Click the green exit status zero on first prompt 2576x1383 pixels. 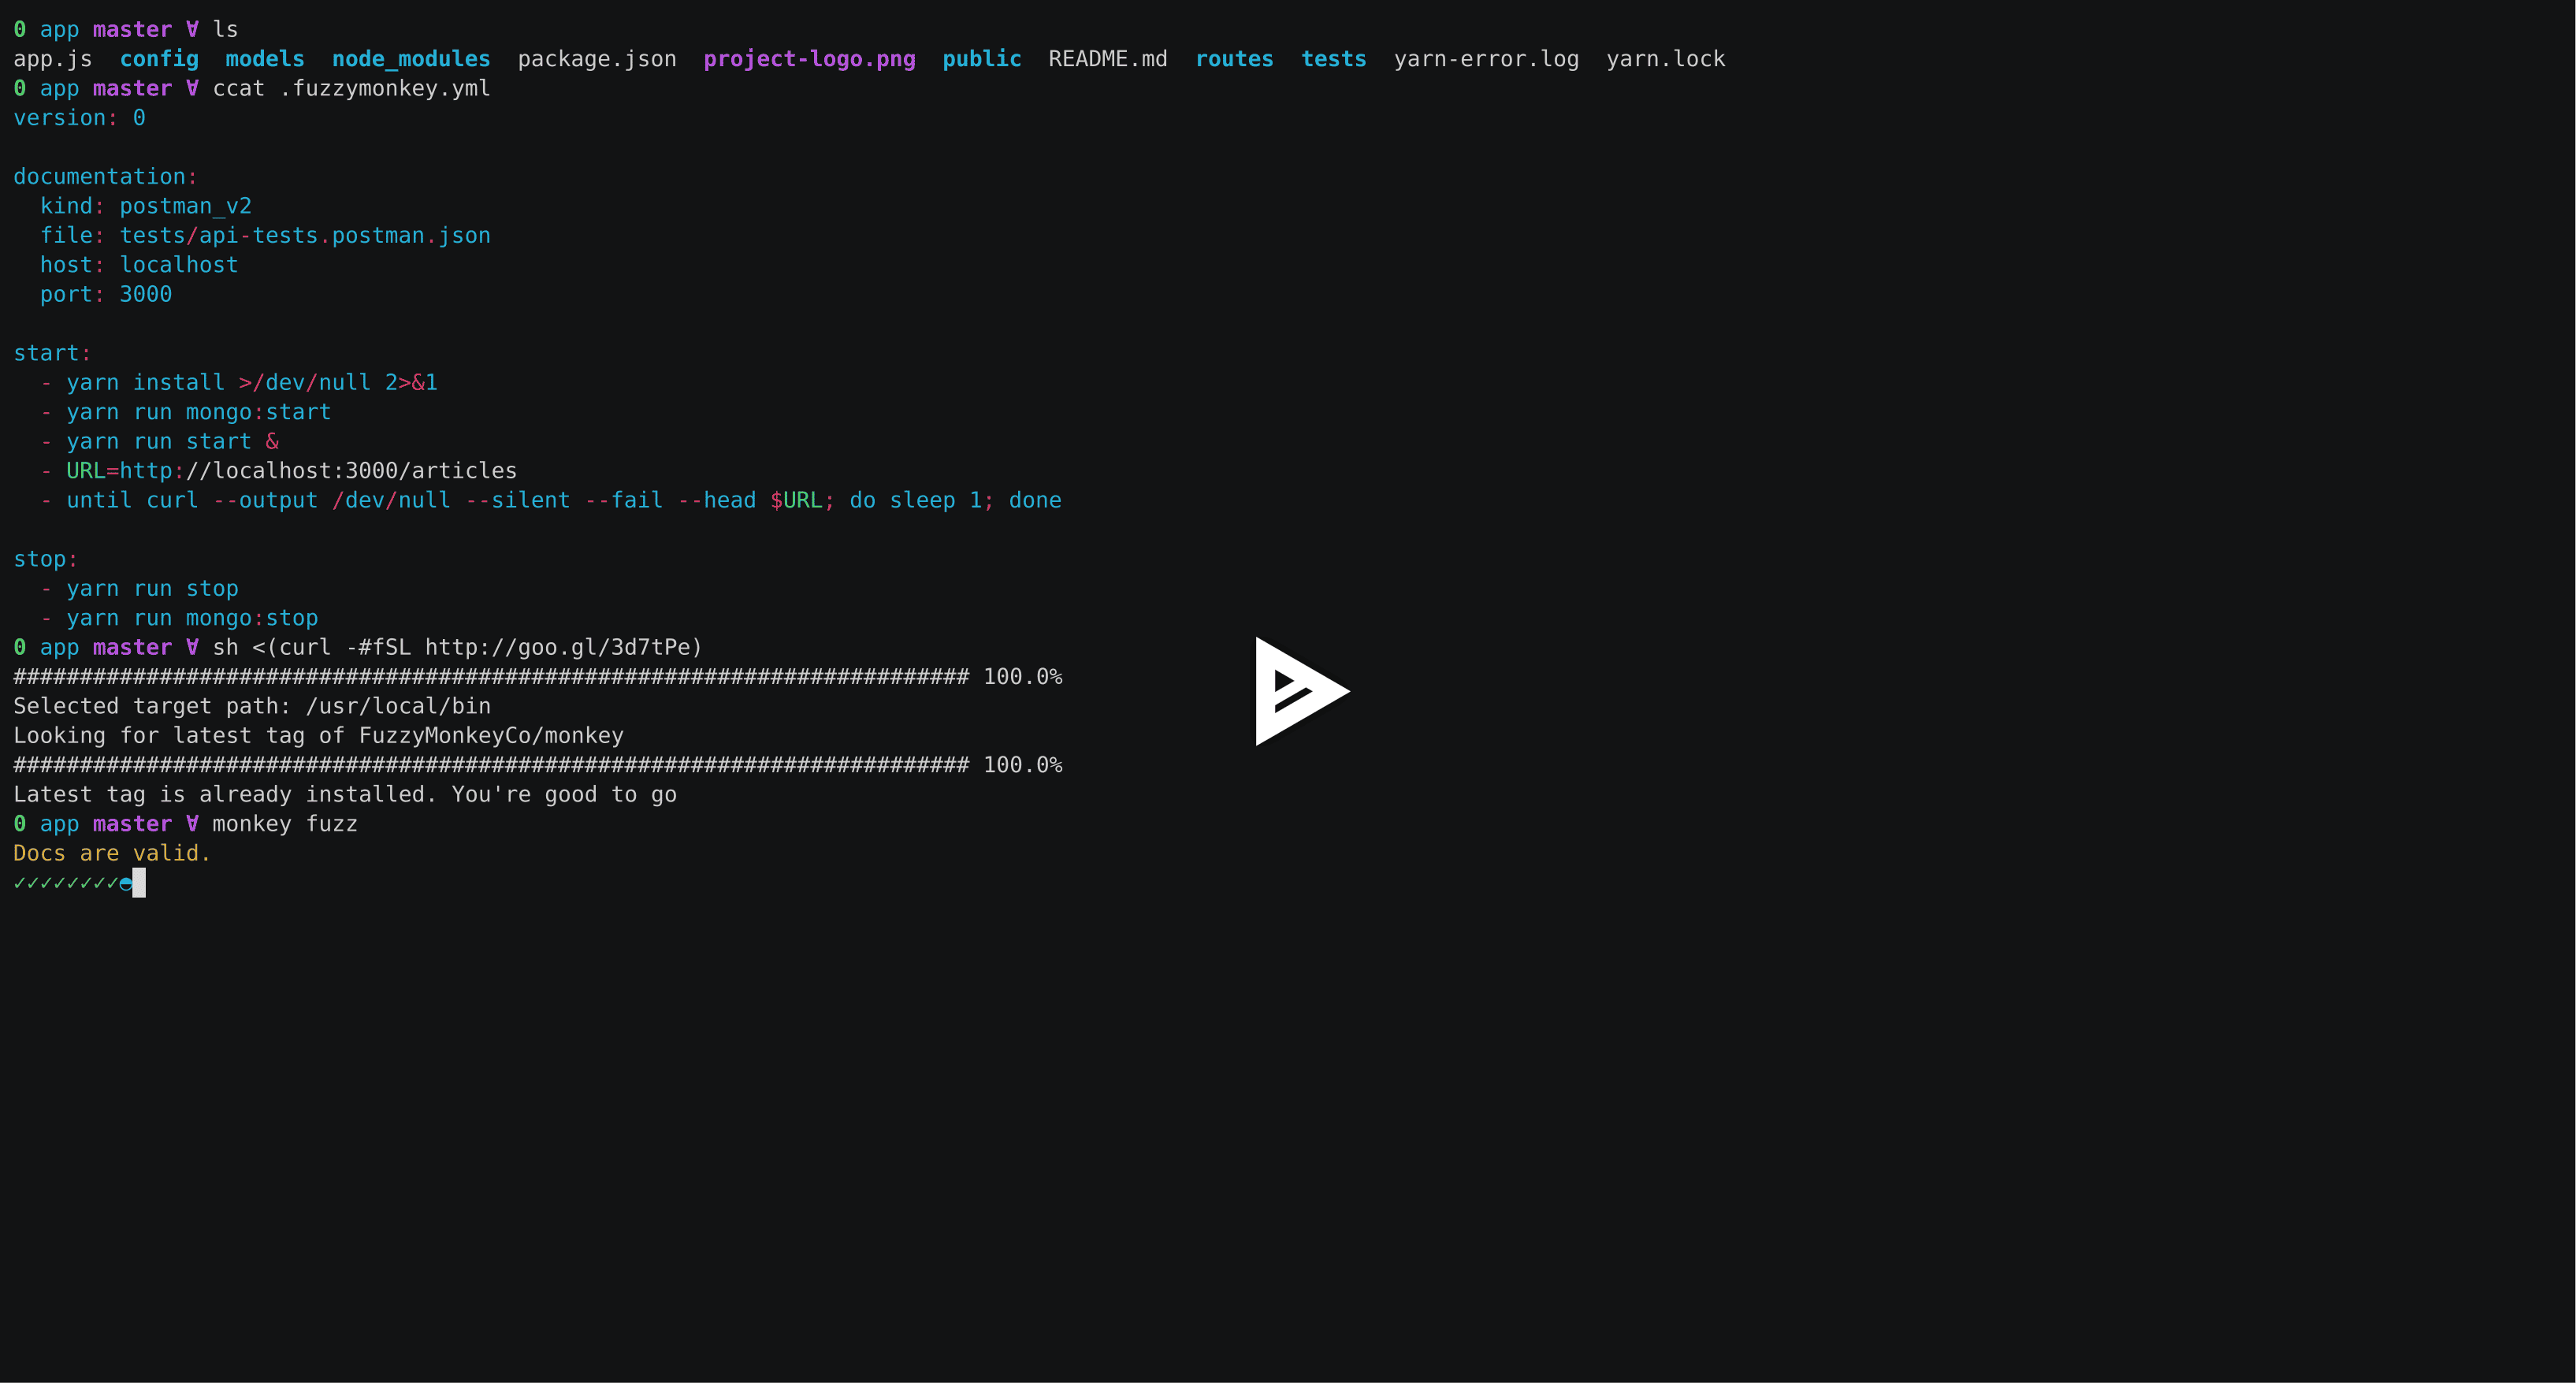click(19, 29)
